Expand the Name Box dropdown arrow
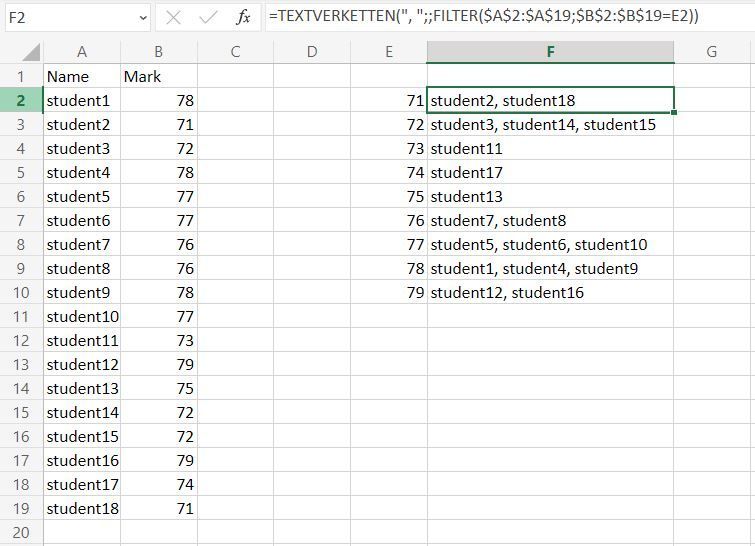This screenshot has width=755, height=546. point(143,18)
